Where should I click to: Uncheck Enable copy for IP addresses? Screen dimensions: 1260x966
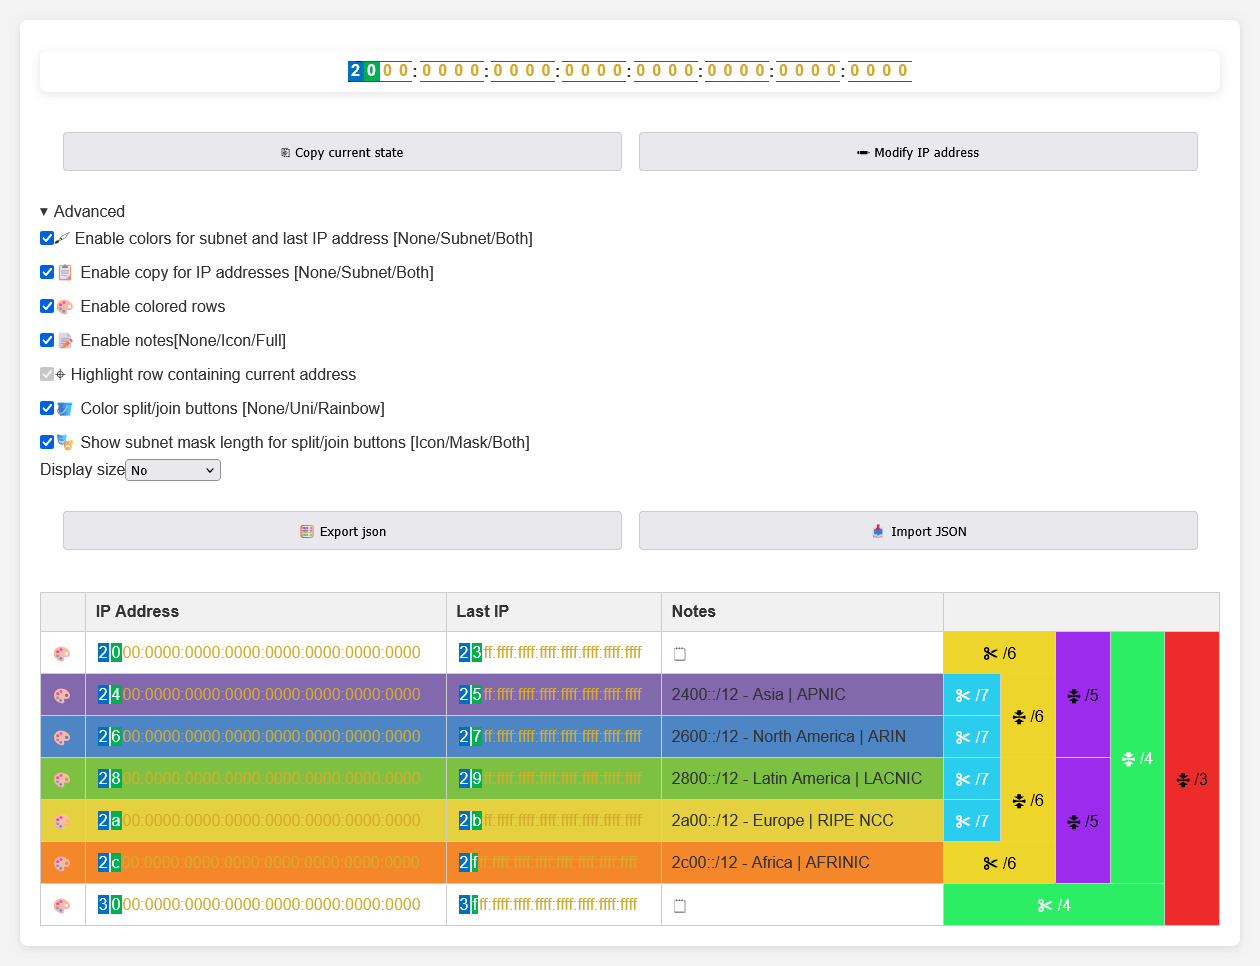point(47,272)
